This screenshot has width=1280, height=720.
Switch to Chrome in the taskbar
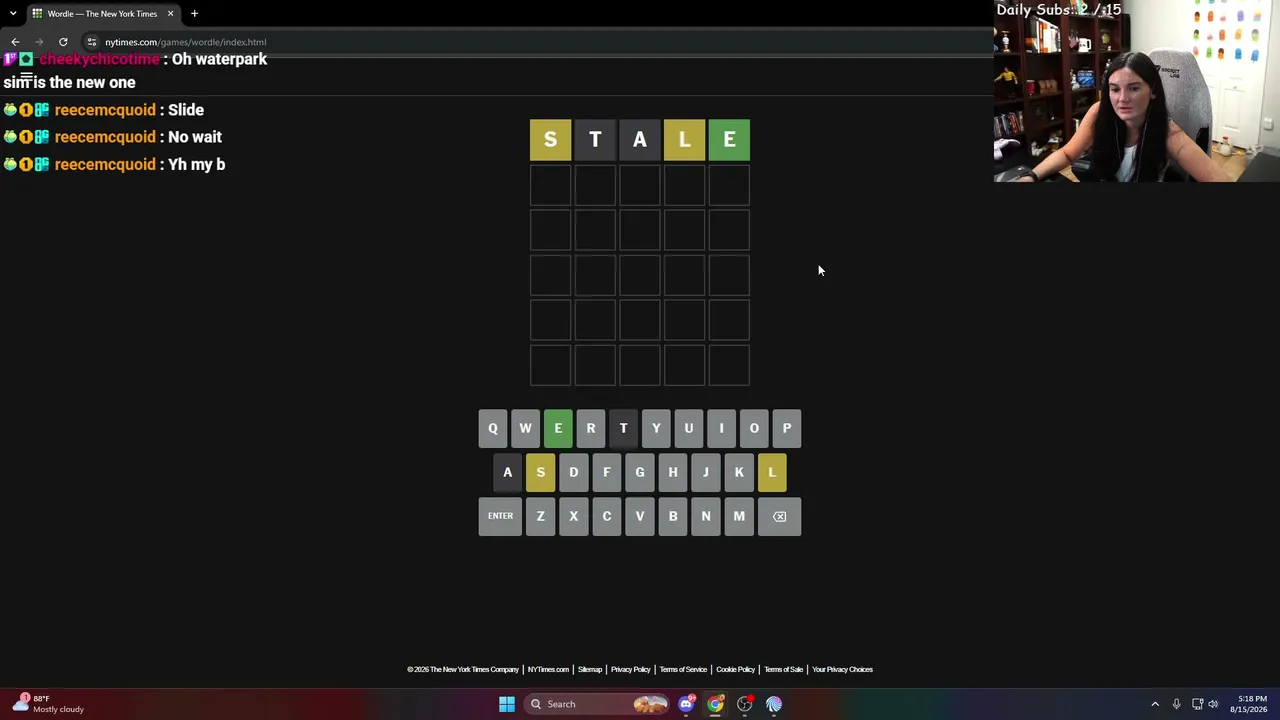(x=715, y=704)
